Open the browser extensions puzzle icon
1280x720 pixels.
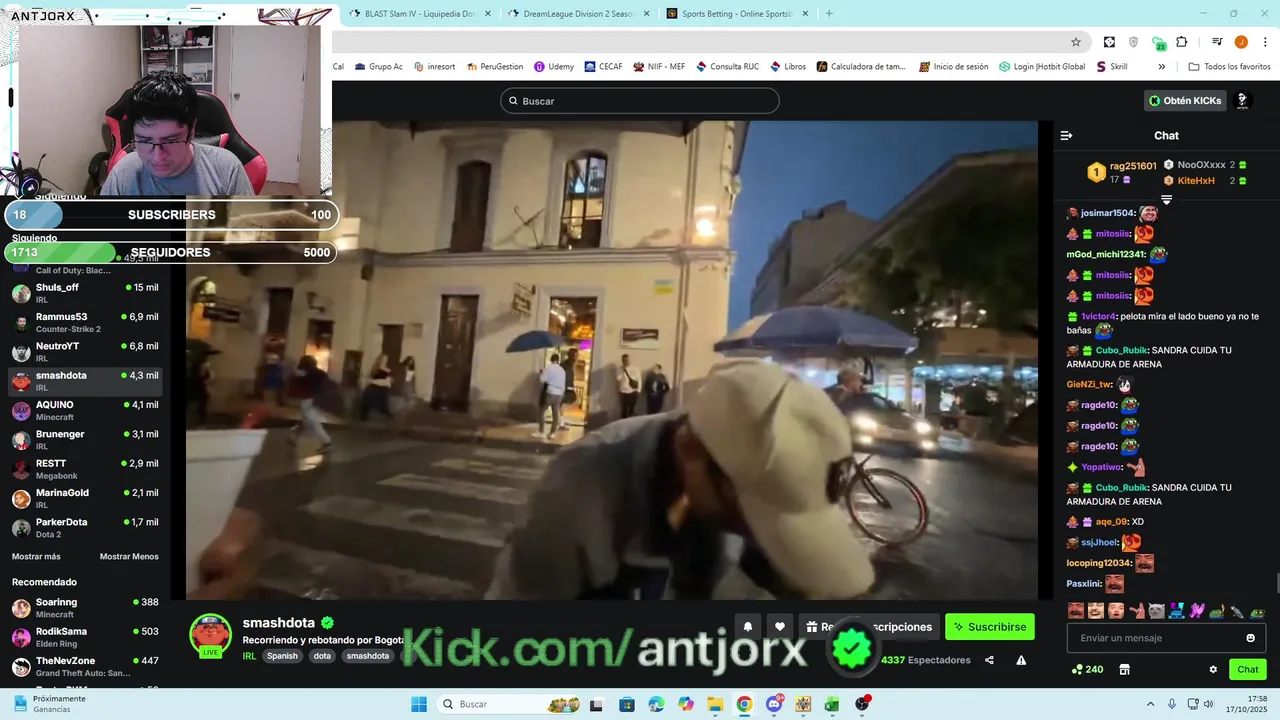tap(1182, 42)
